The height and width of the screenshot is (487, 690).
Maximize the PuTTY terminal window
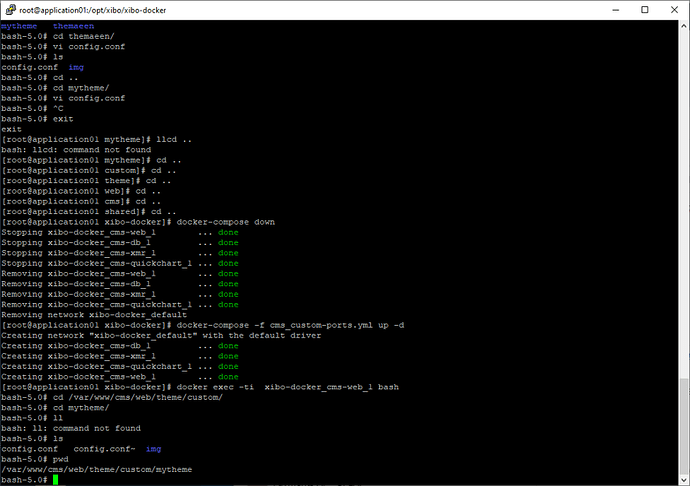[625, 10]
